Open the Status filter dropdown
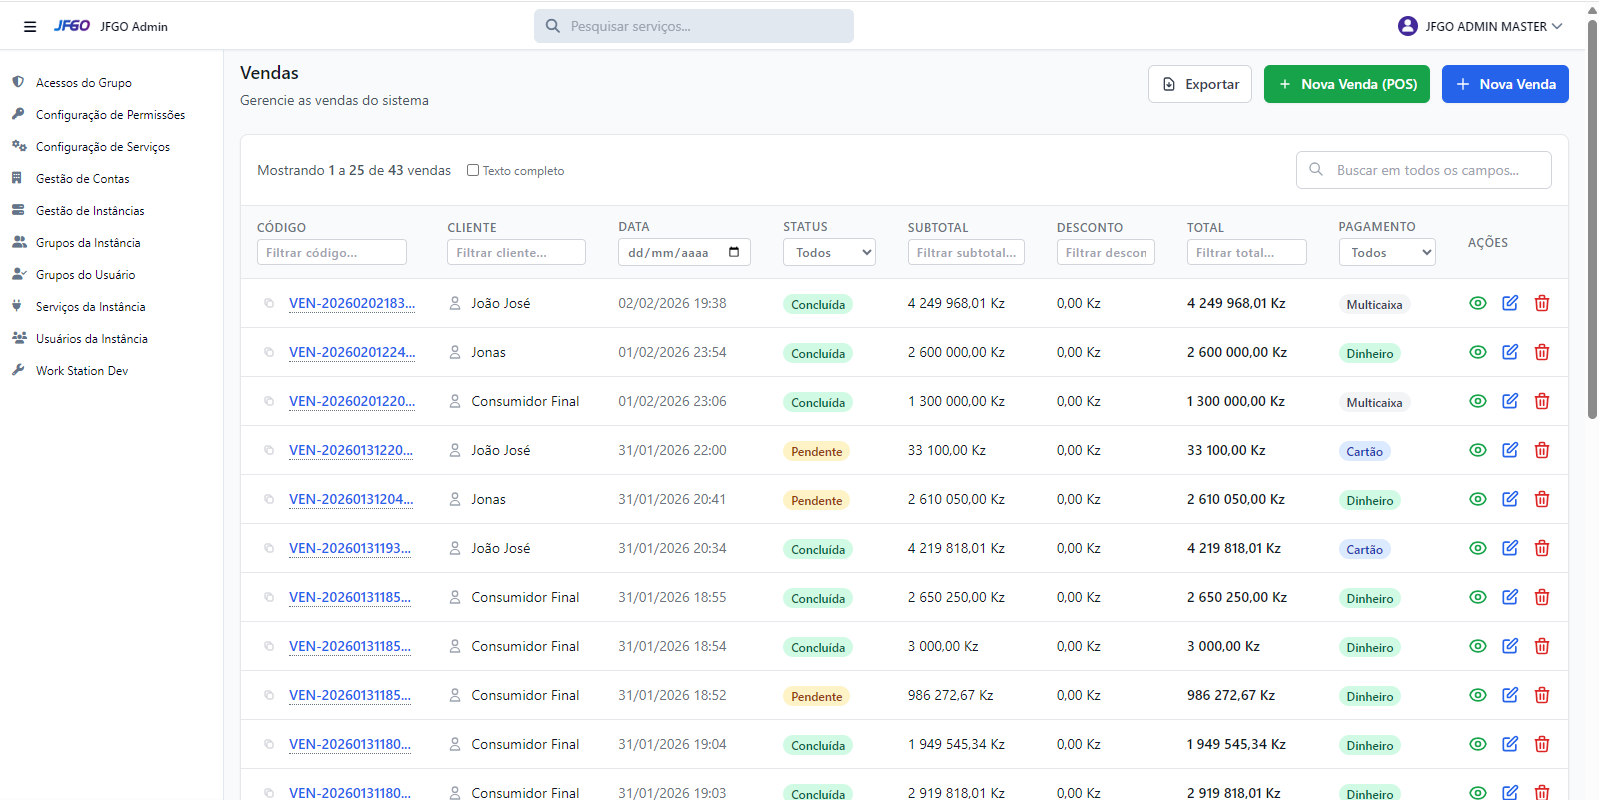Image resolution: width=1599 pixels, height=800 pixels. click(x=829, y=253)
